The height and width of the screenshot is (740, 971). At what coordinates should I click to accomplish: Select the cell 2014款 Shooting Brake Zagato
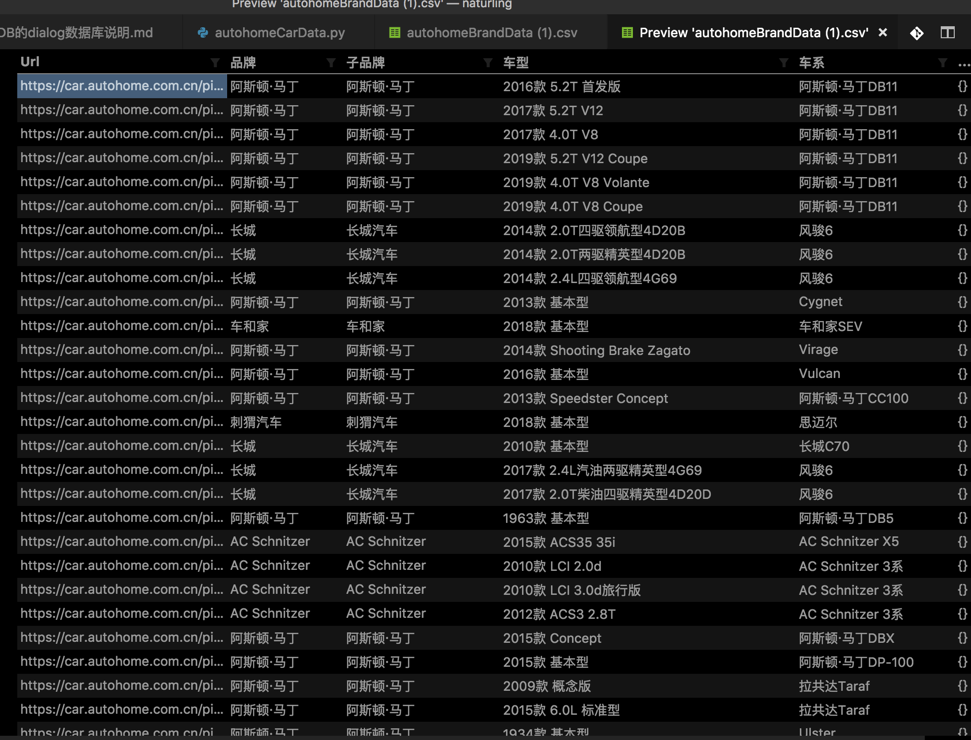[x=596, y=350]
